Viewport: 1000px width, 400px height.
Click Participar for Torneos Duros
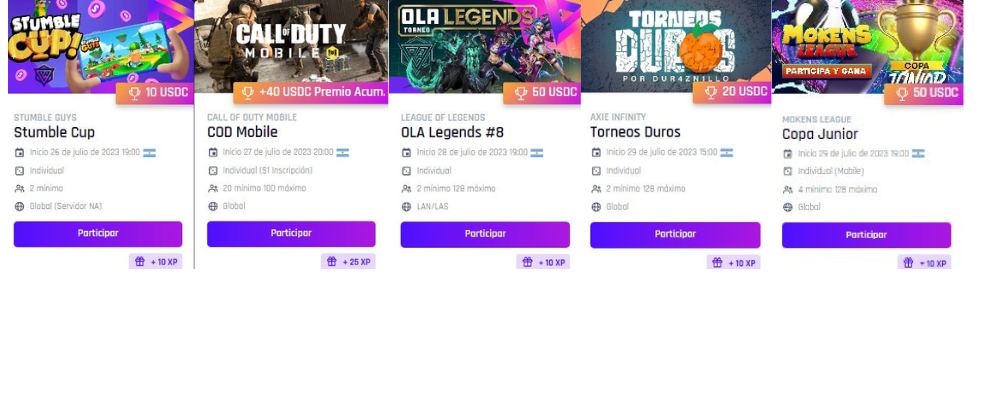675,235
